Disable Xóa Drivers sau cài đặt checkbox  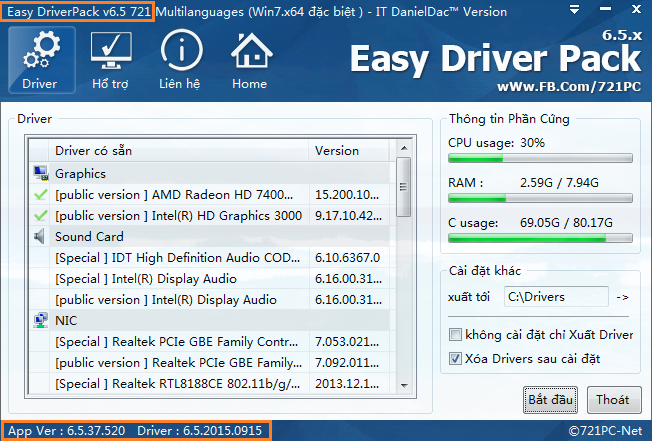pyautogui.click(x=455, y=358)
